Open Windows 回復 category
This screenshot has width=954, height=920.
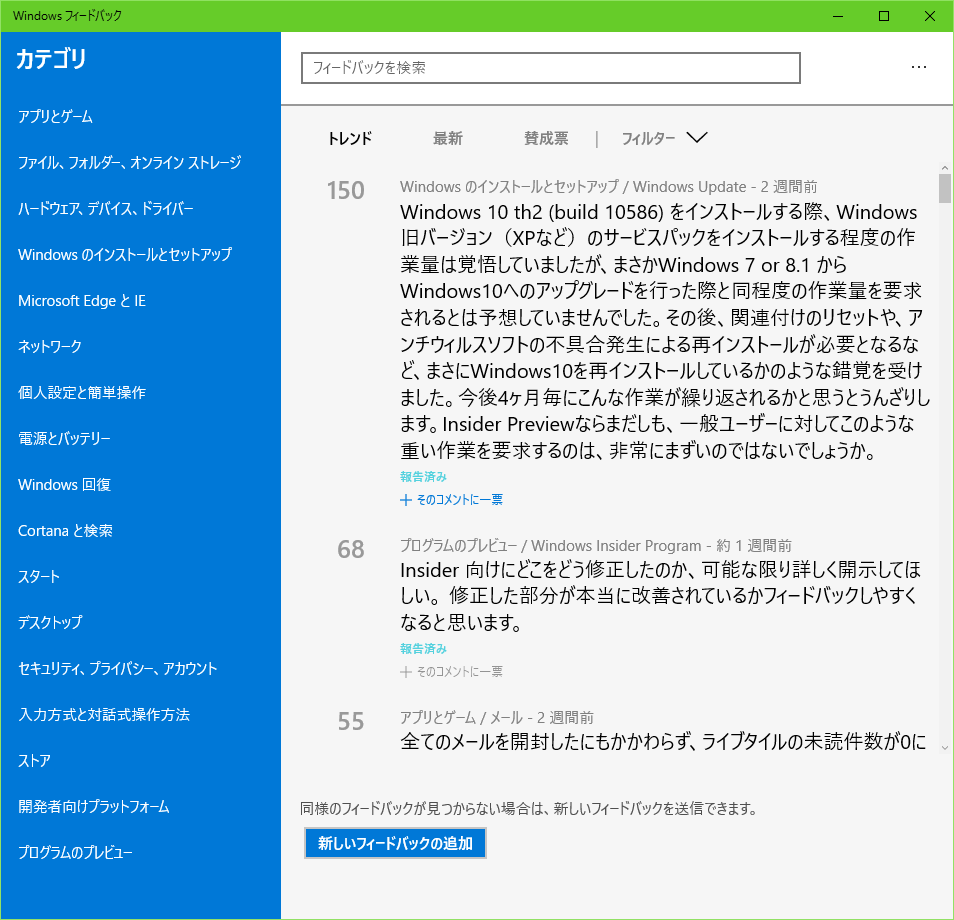click(64, 484)
